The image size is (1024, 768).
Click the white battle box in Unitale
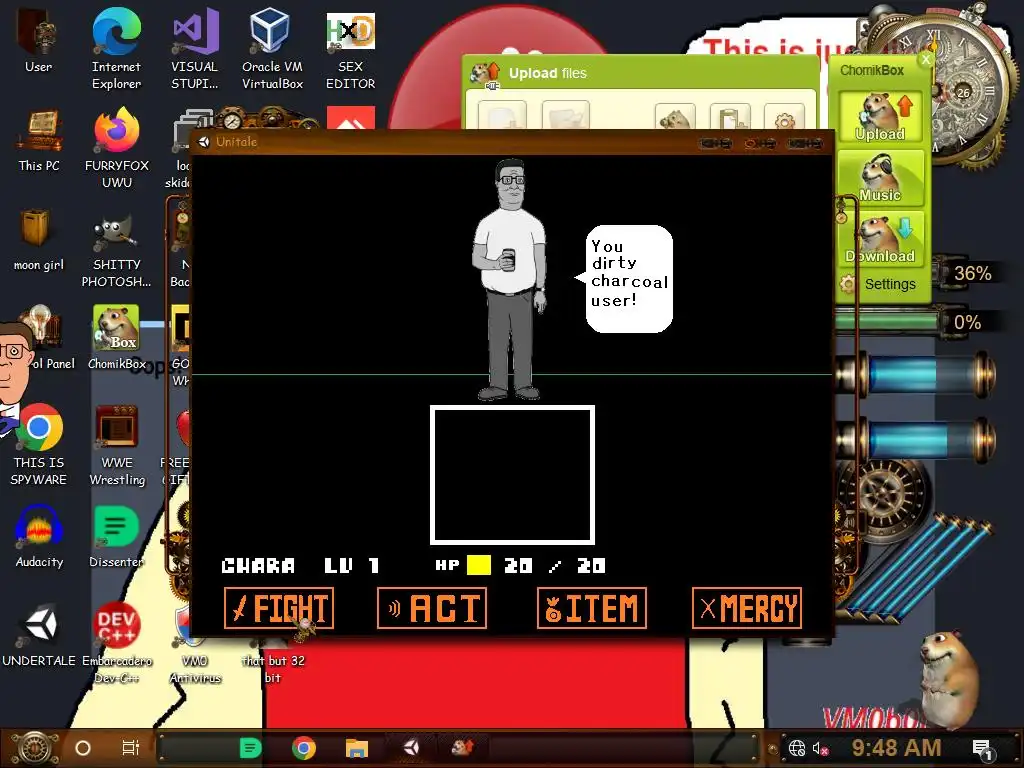[512, 475]
